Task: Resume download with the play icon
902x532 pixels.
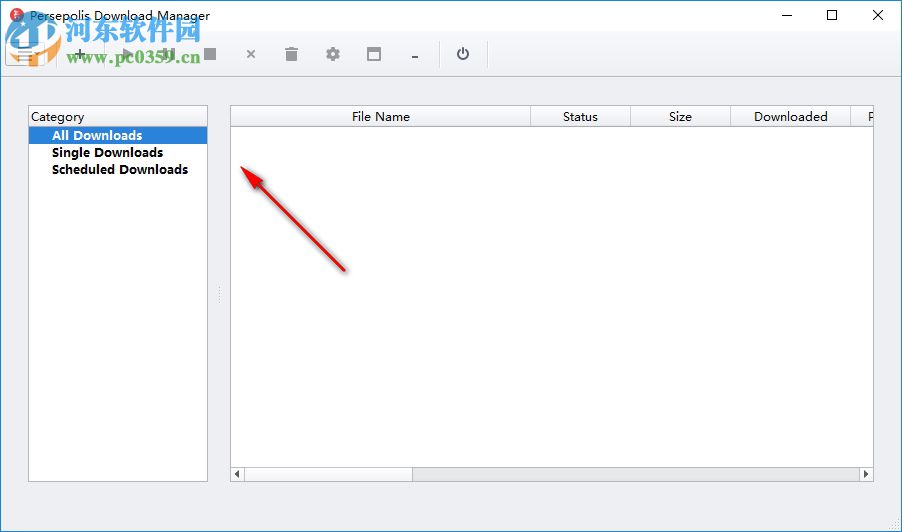Action: coord(127,55)
